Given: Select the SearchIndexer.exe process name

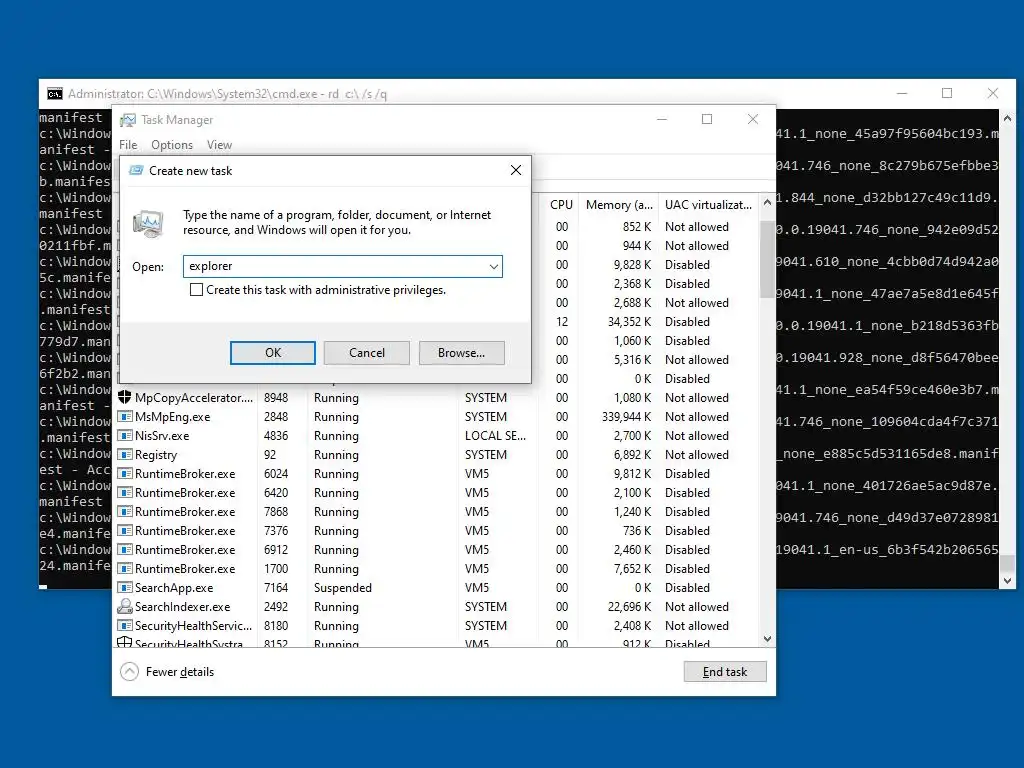Looking at the screenshot, I should (182, 606).
